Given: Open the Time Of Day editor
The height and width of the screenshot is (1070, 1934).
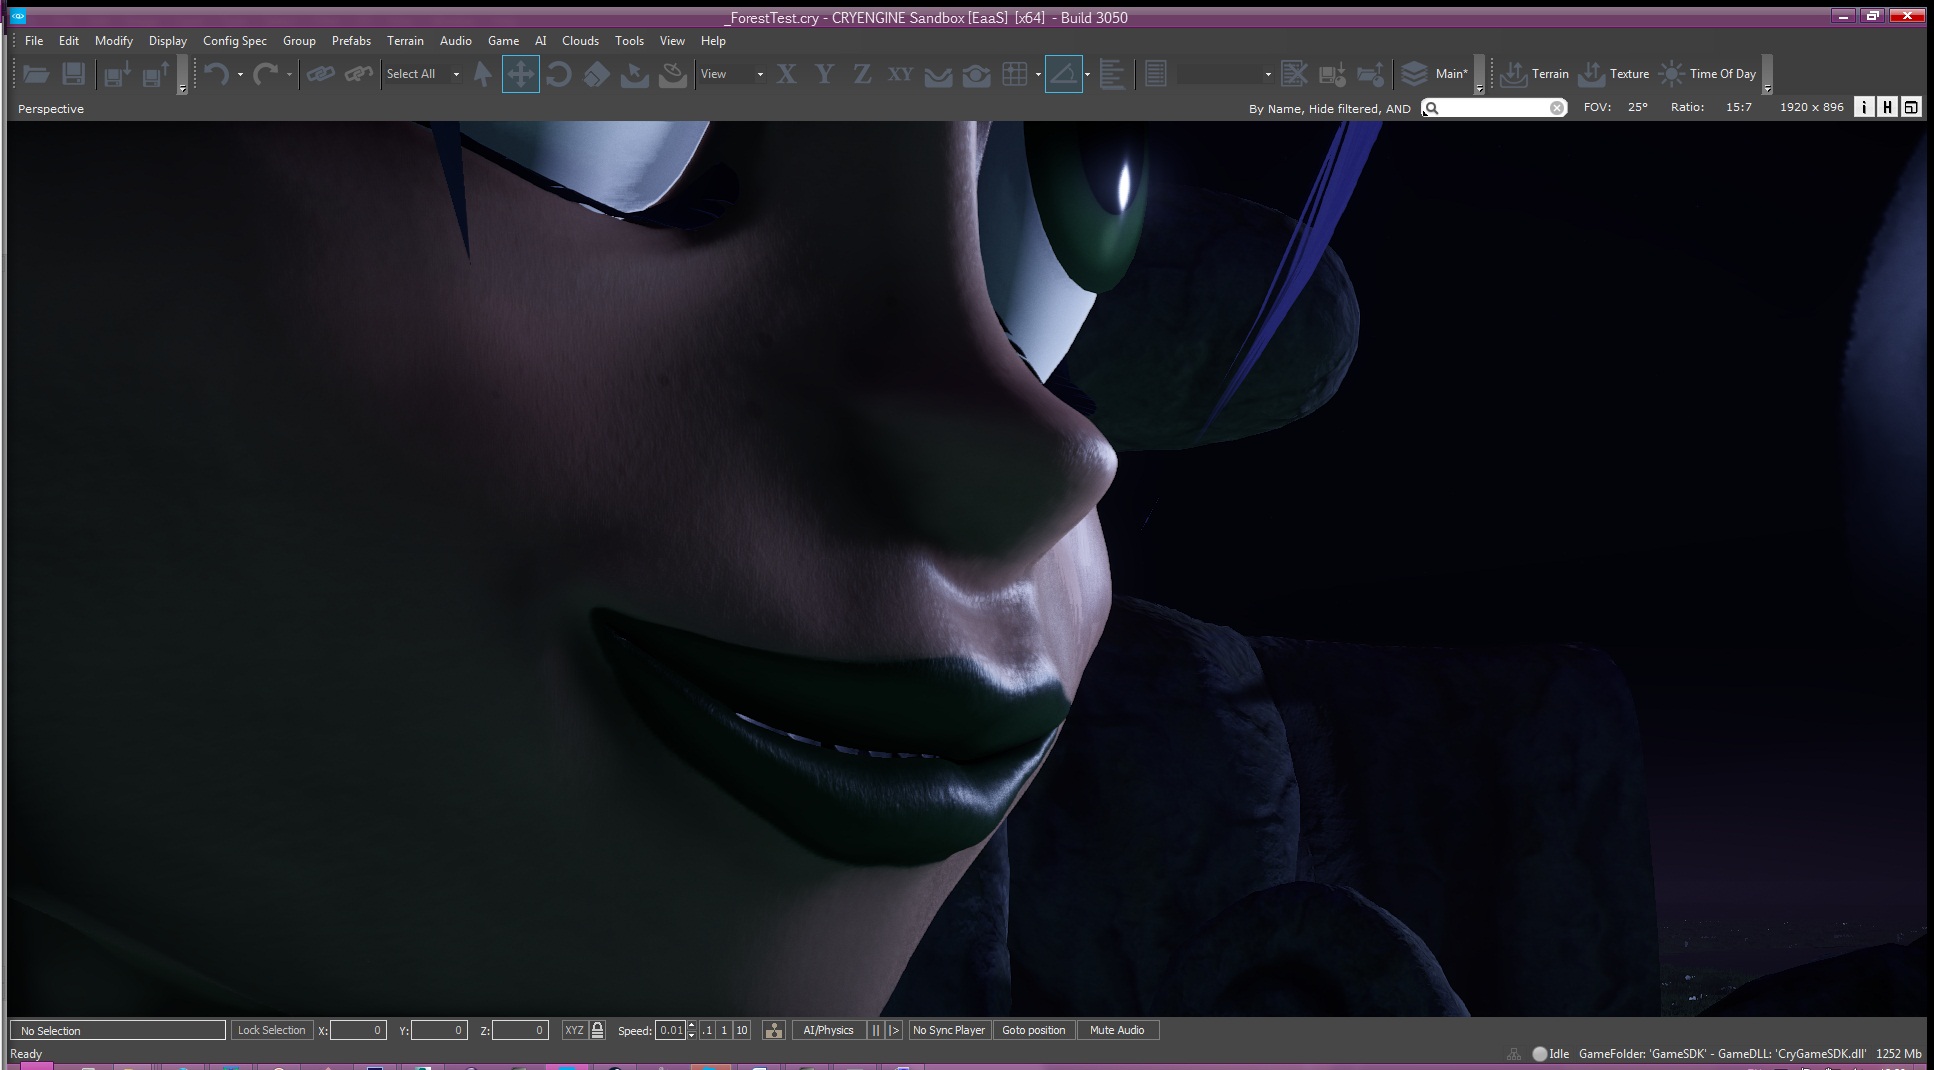Looking at the screenshot, I should pos(1708,74).
